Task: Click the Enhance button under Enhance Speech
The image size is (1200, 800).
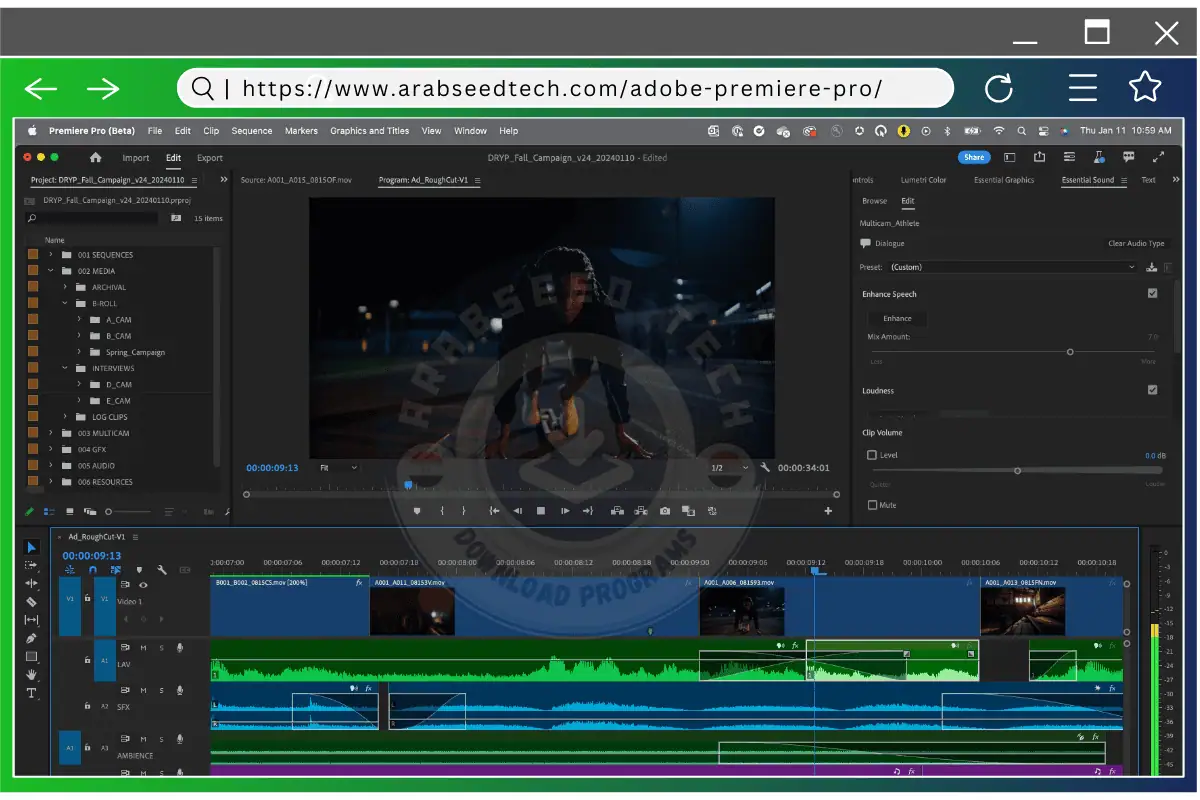Action: coord(896,318)
